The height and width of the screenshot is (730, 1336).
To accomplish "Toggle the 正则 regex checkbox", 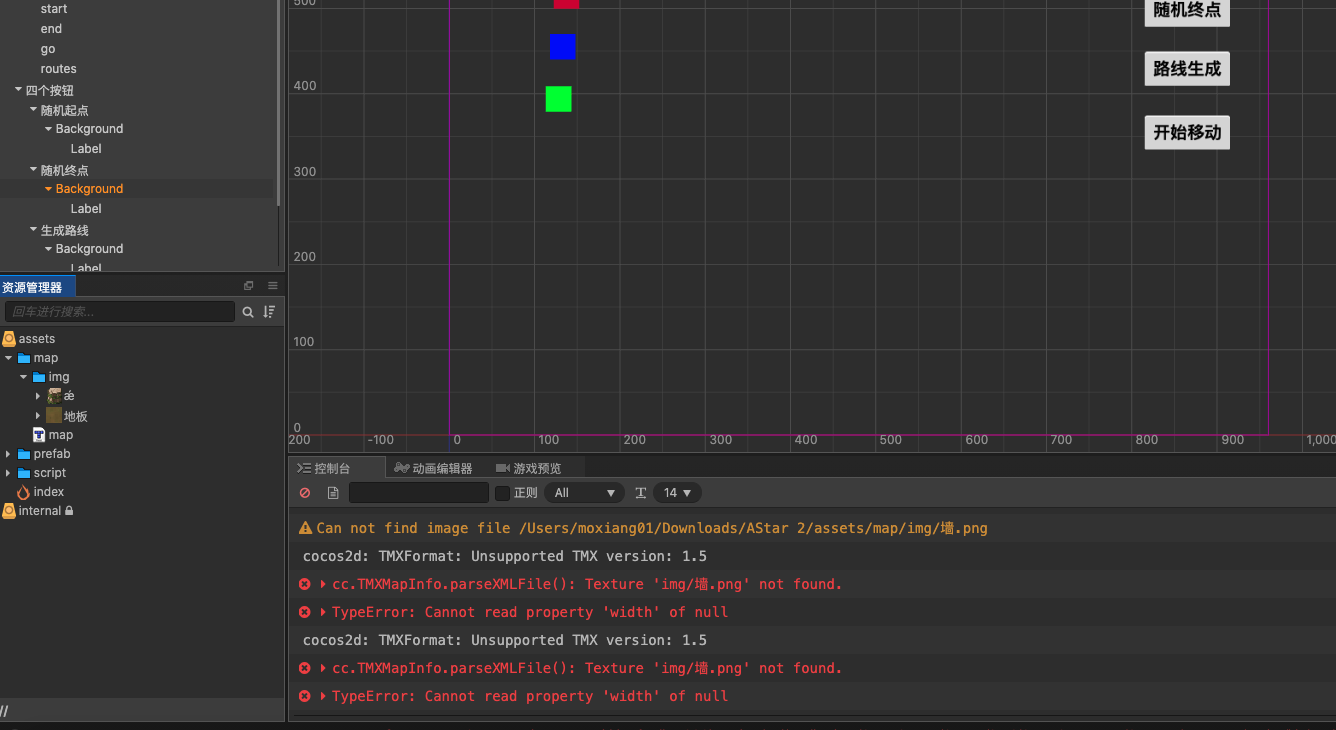I will 503,493.
